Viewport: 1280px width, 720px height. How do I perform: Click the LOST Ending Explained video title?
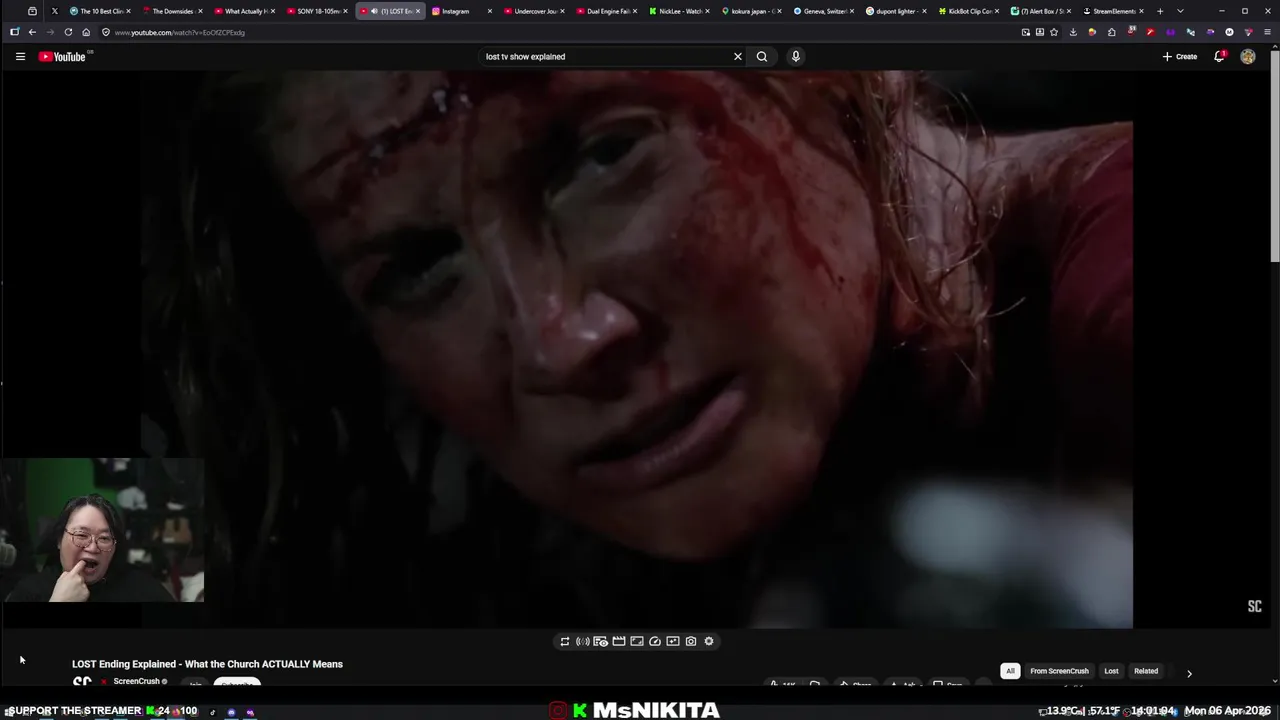(207, 664)
